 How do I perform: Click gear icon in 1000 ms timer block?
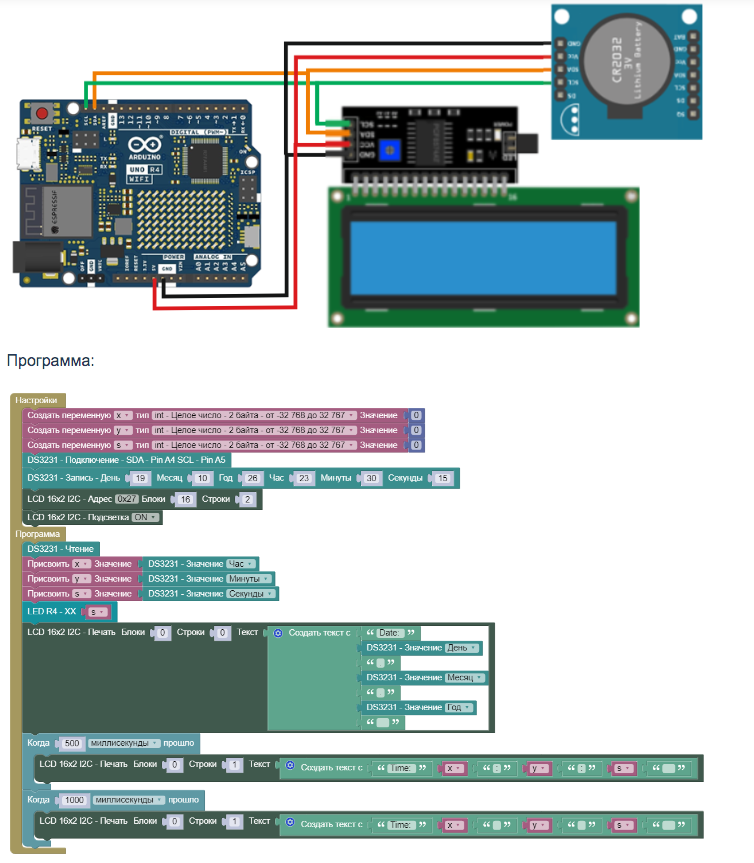coord(290,825)
